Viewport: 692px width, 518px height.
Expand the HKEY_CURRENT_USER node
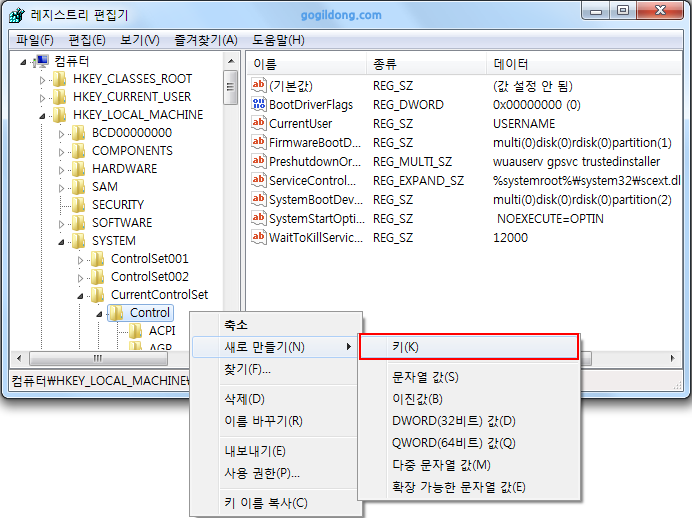coord(42,98)
